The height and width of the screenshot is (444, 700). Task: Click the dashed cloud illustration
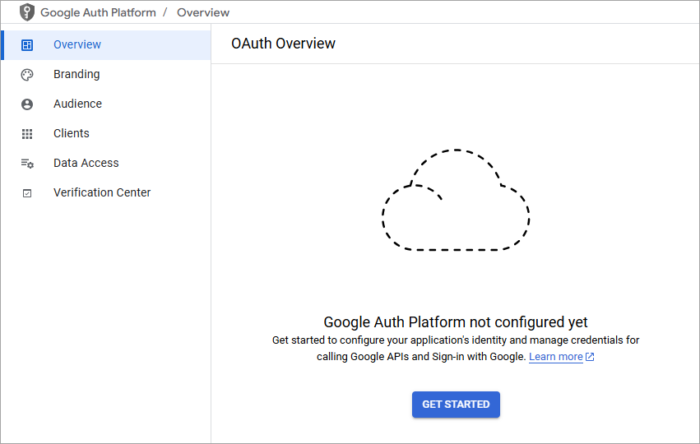pos(456,200)
